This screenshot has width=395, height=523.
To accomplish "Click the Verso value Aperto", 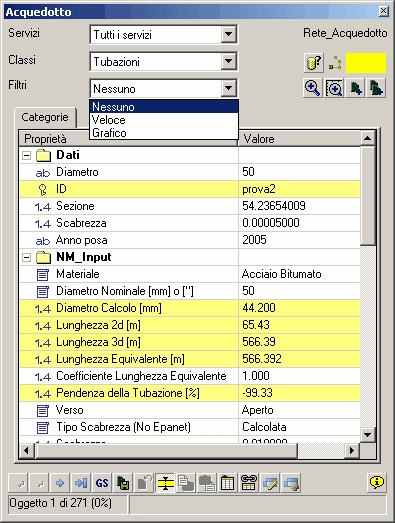I will (x=258, y=410).
